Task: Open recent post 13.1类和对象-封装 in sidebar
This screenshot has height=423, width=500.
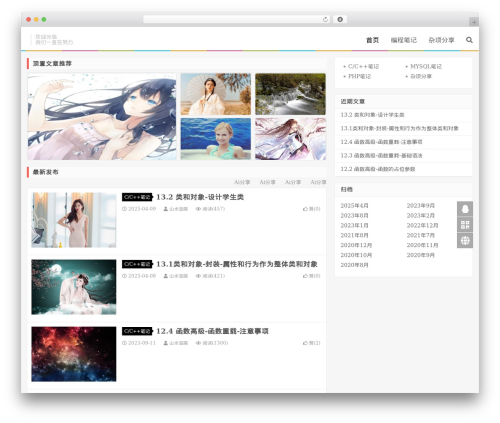Action: 399,128
